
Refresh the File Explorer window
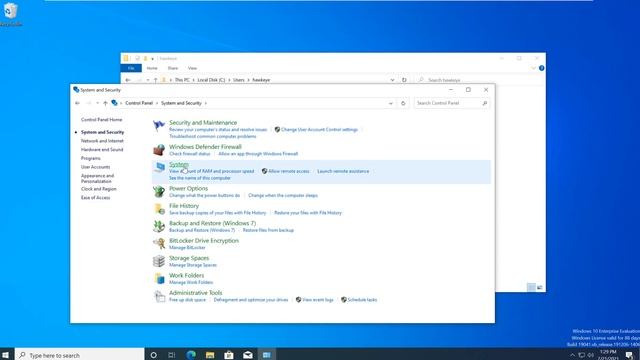(x=404, y=80)
